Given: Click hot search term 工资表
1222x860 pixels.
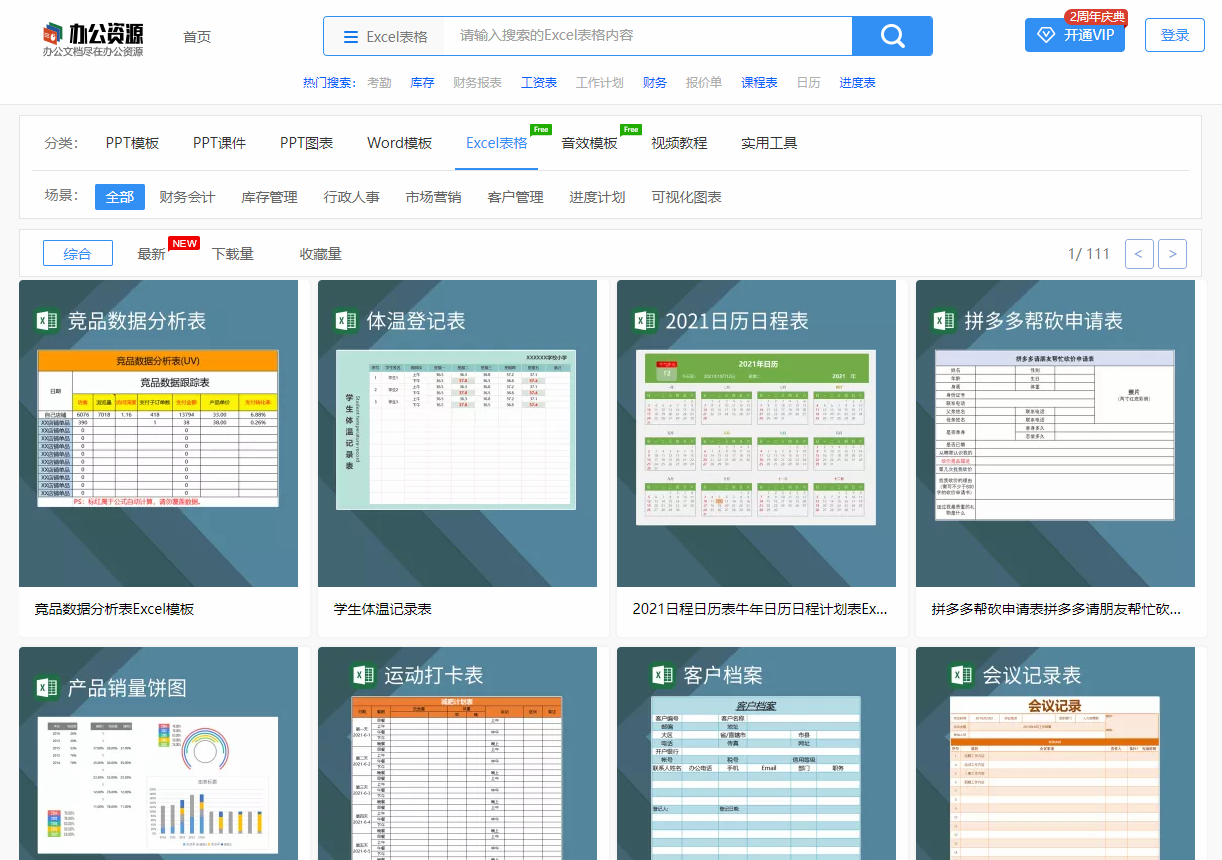Looking at the screenshot, I should (x=539, y=83).
